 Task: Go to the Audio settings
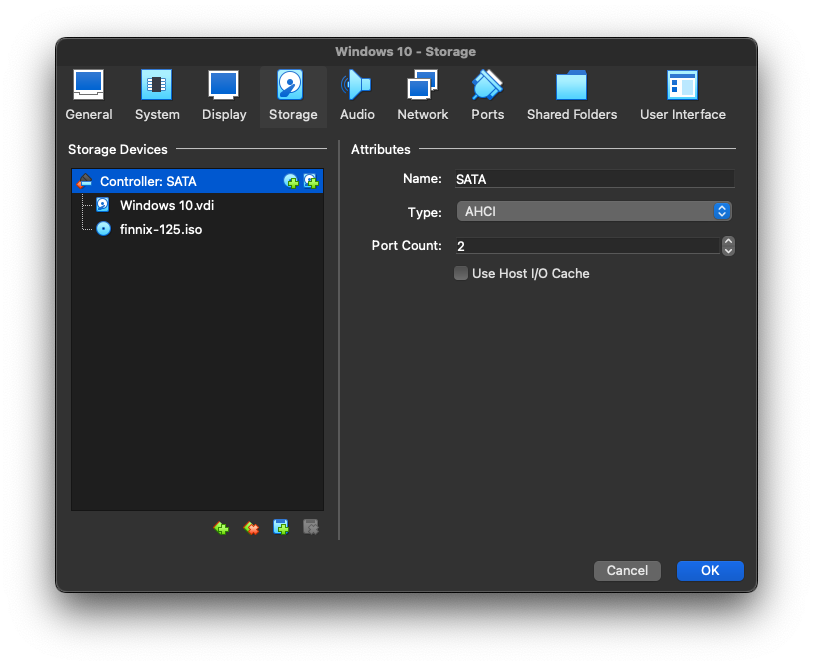pos(357,96)
